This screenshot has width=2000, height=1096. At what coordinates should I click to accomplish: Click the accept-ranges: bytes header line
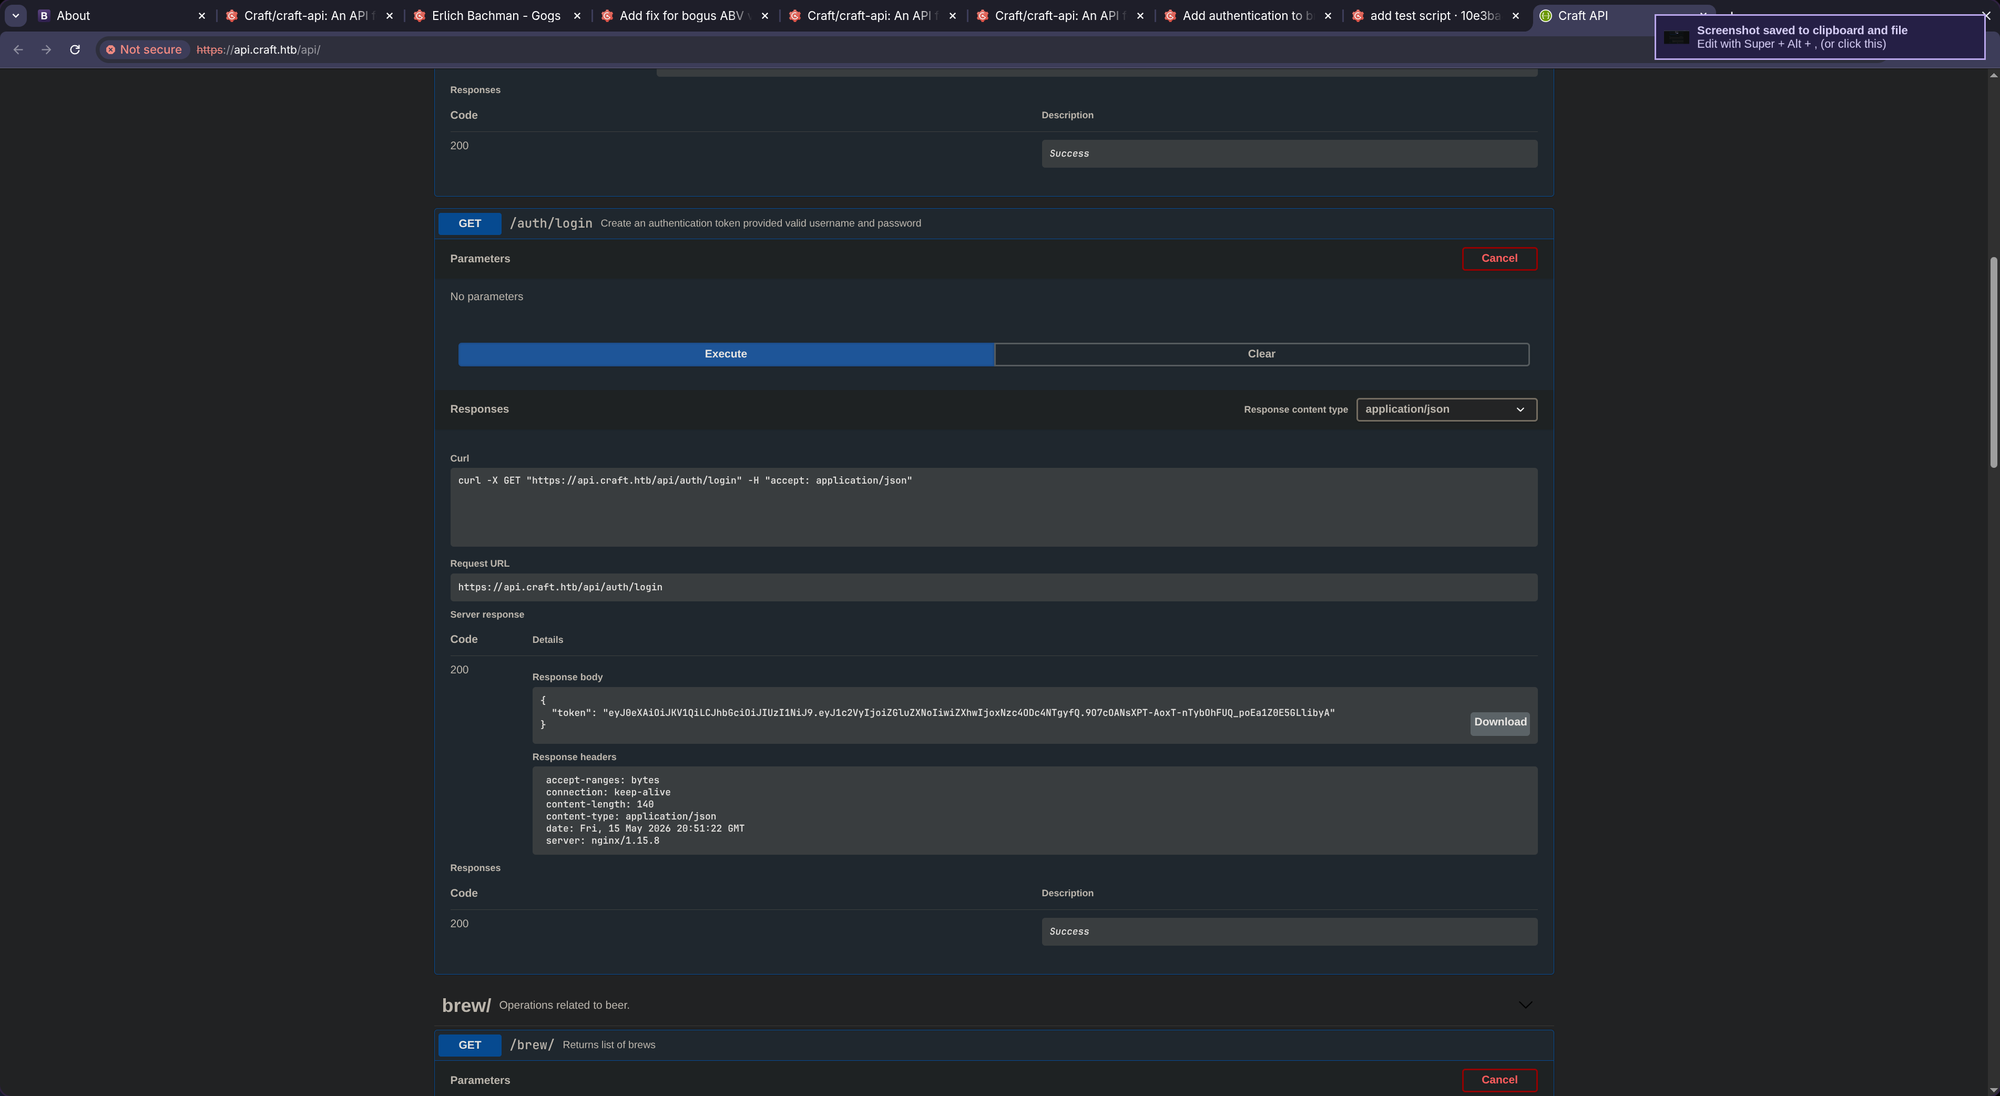click(602, 781)
